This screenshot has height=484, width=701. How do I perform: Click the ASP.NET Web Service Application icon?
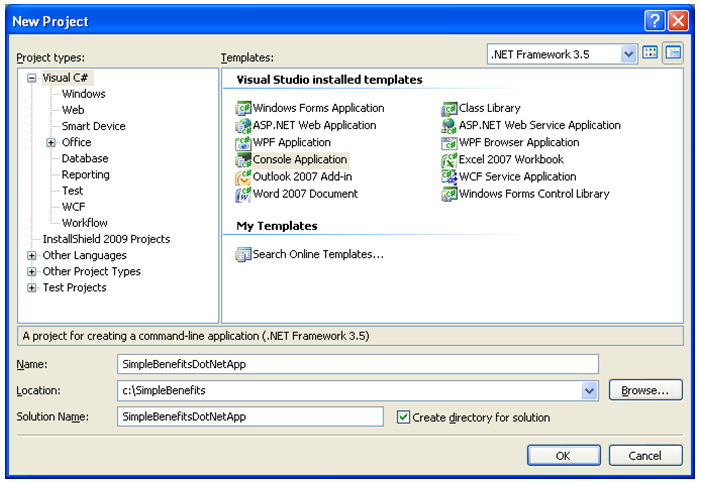[449, 126]
